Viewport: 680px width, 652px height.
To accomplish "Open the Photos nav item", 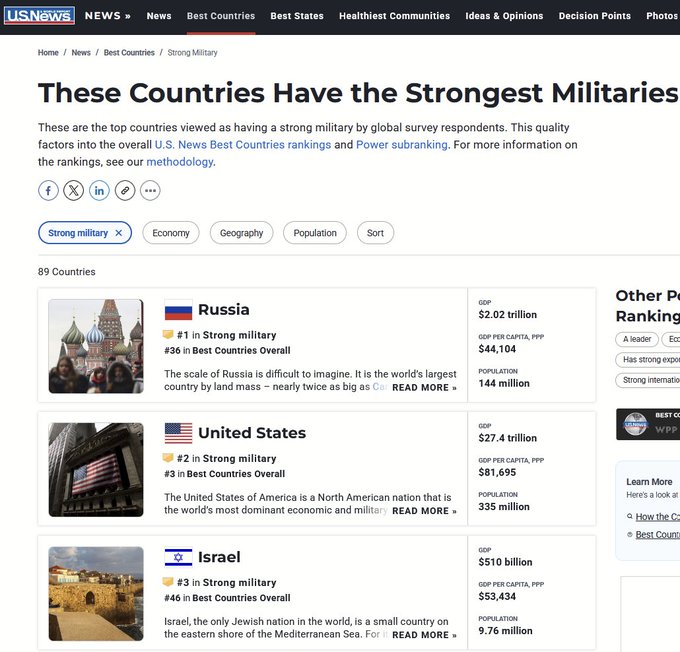I will (x=662, y=16).
